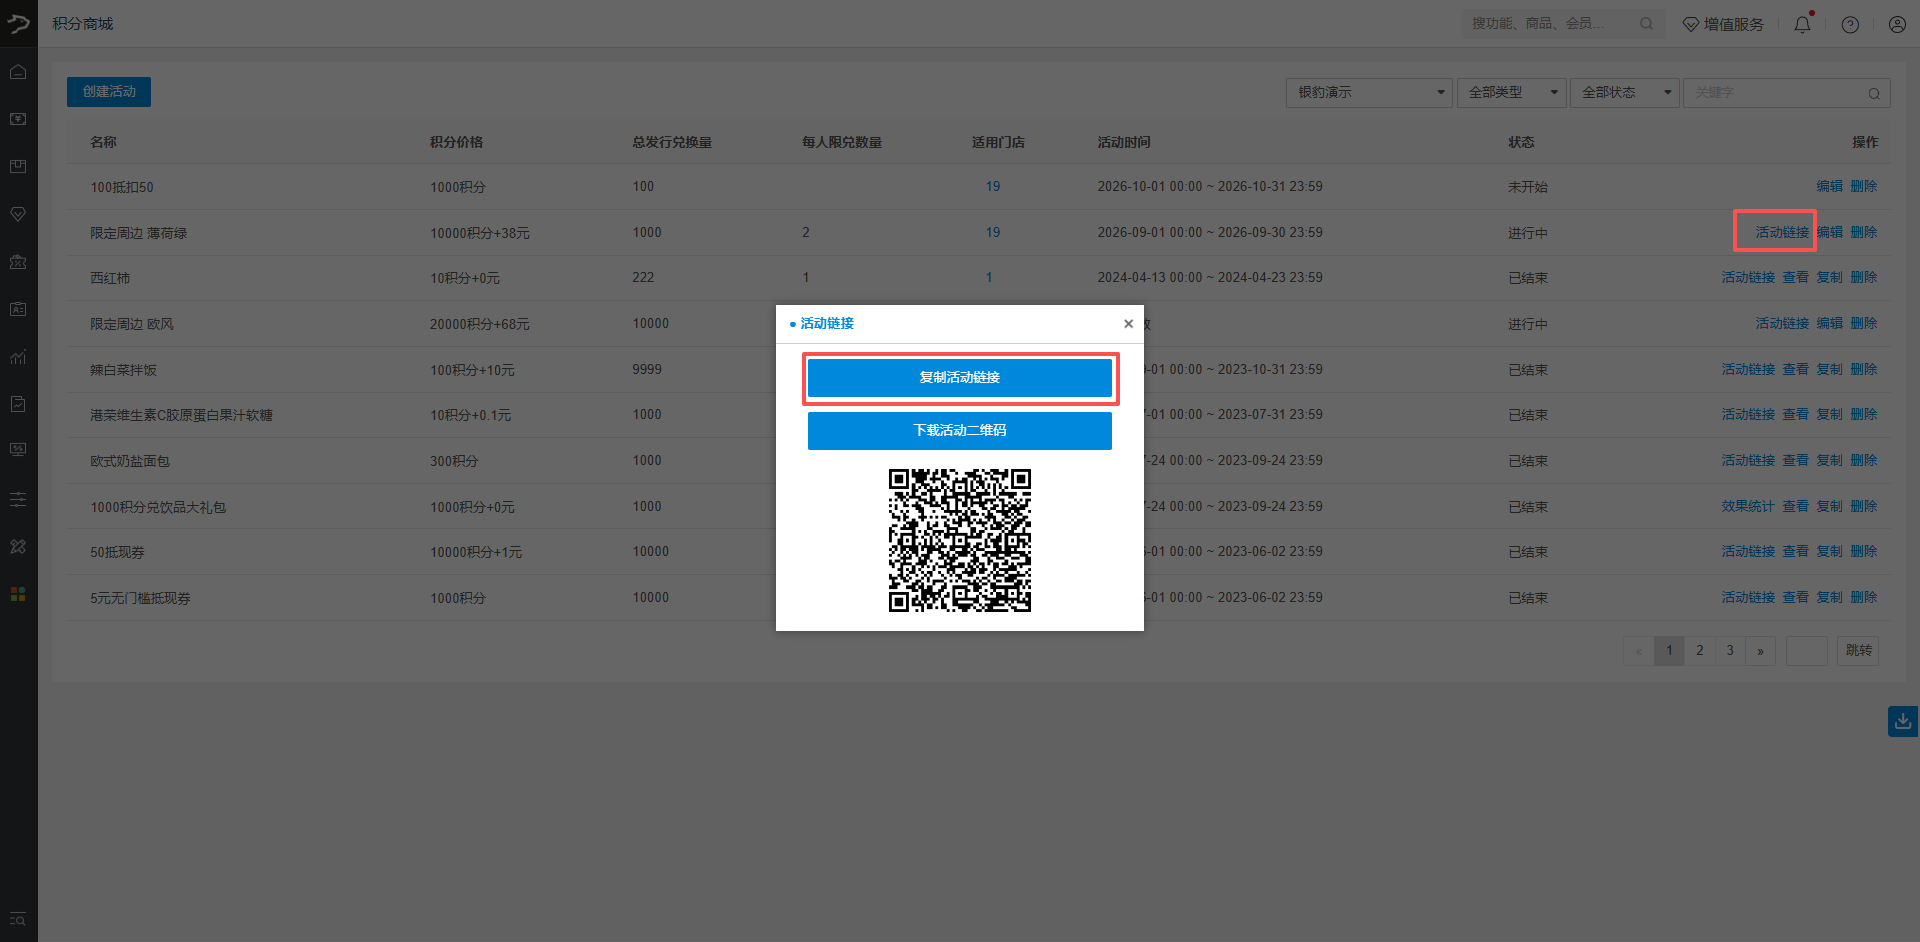Click 增值服务 in the top bar
Screen dimensions: 1920x942
pyautogui.click(x=1723, y=24)
